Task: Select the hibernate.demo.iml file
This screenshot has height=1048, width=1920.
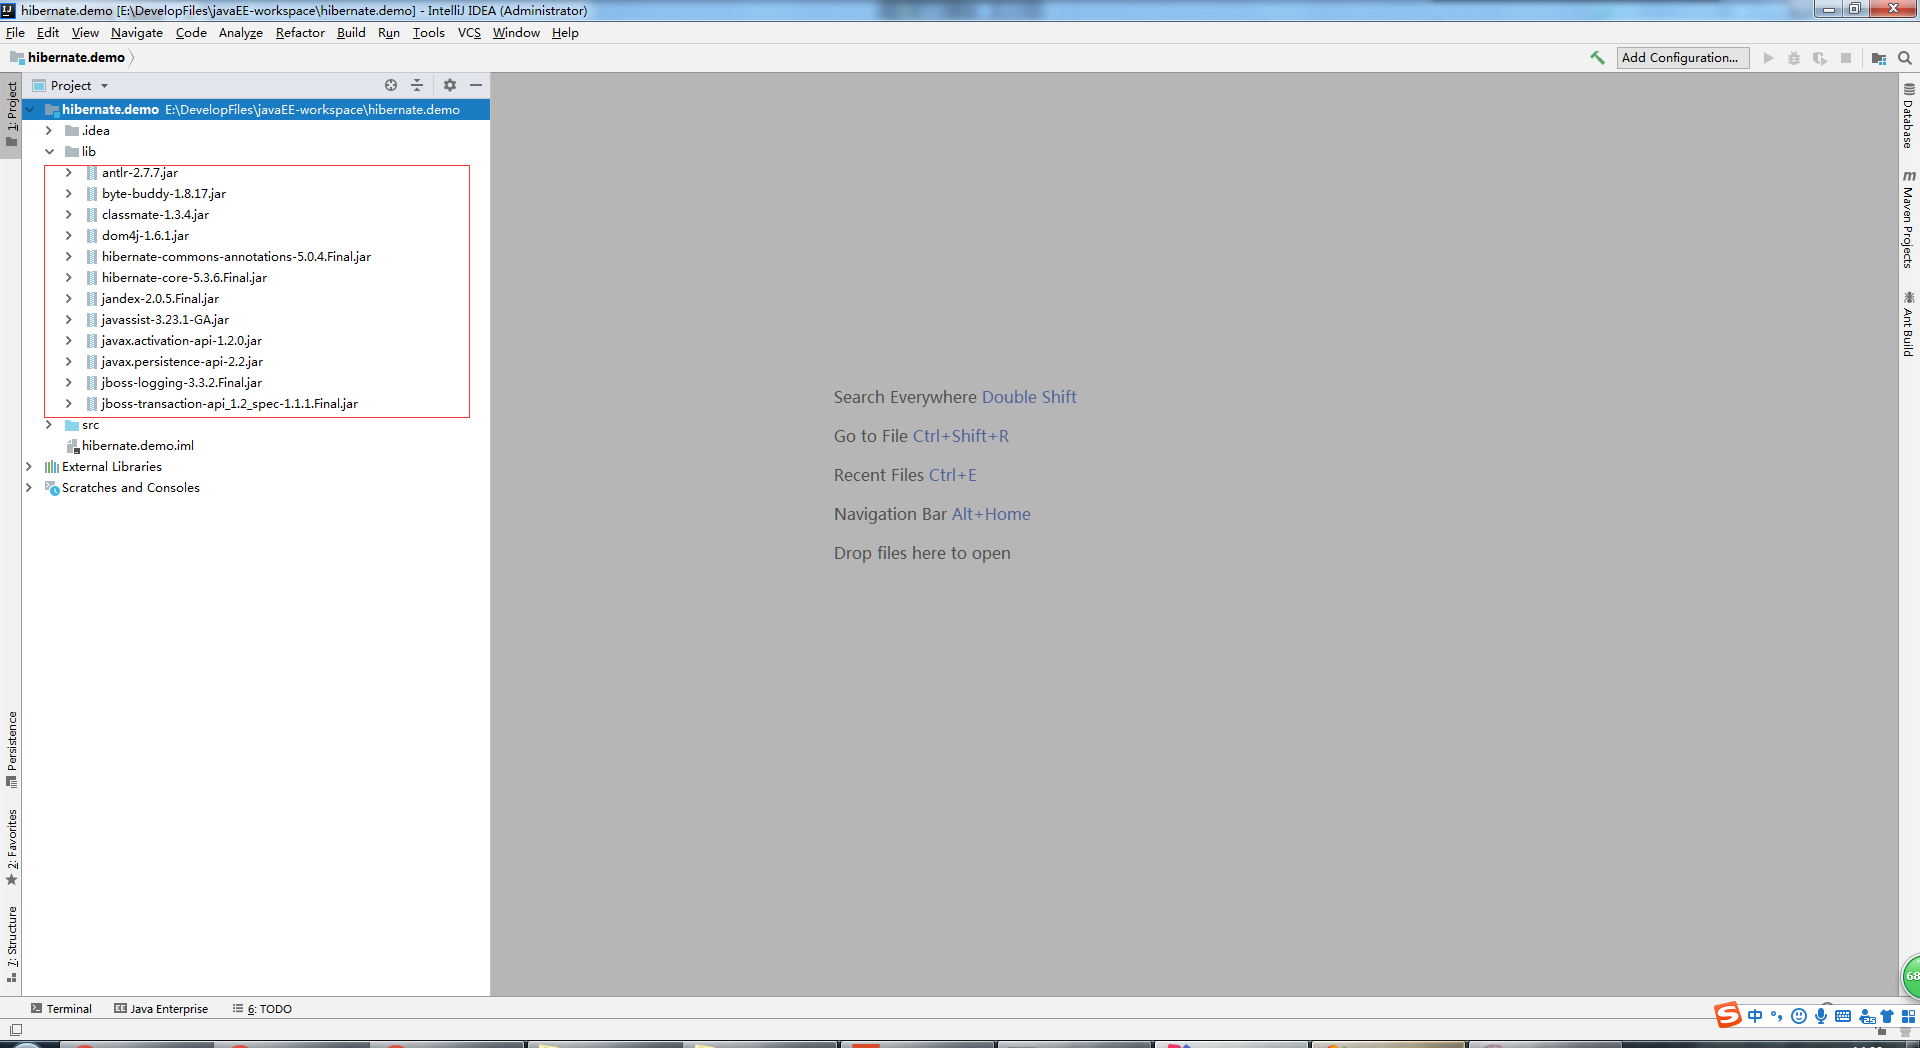Action: click(138, 446)
